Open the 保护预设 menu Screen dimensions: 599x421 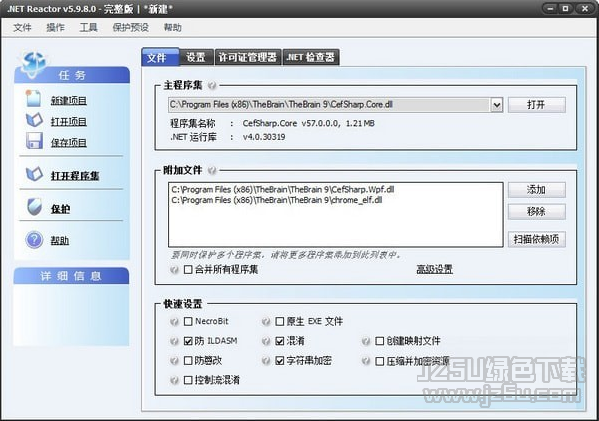[x=131, y=28]
